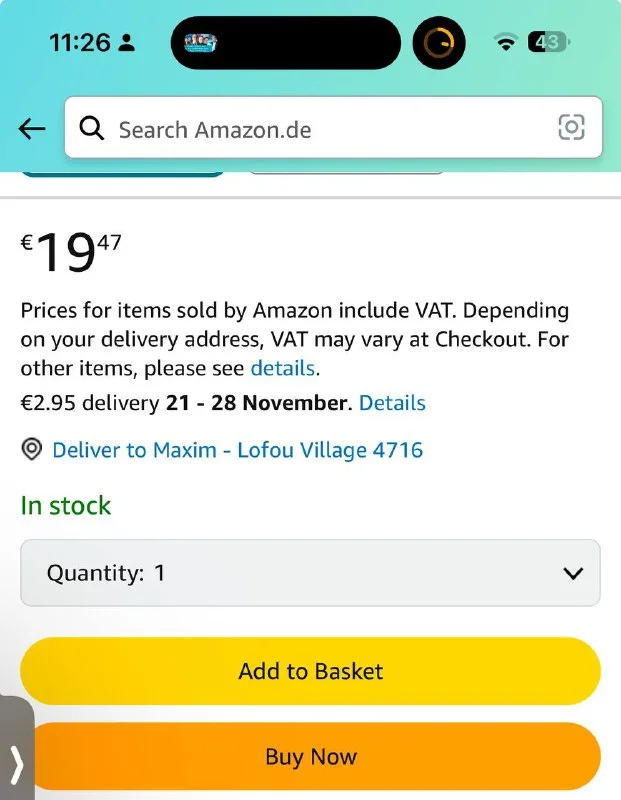Focus the Search Amazon.de field
The height and width of the screenshot is (800, 621).
coord(330,129)
